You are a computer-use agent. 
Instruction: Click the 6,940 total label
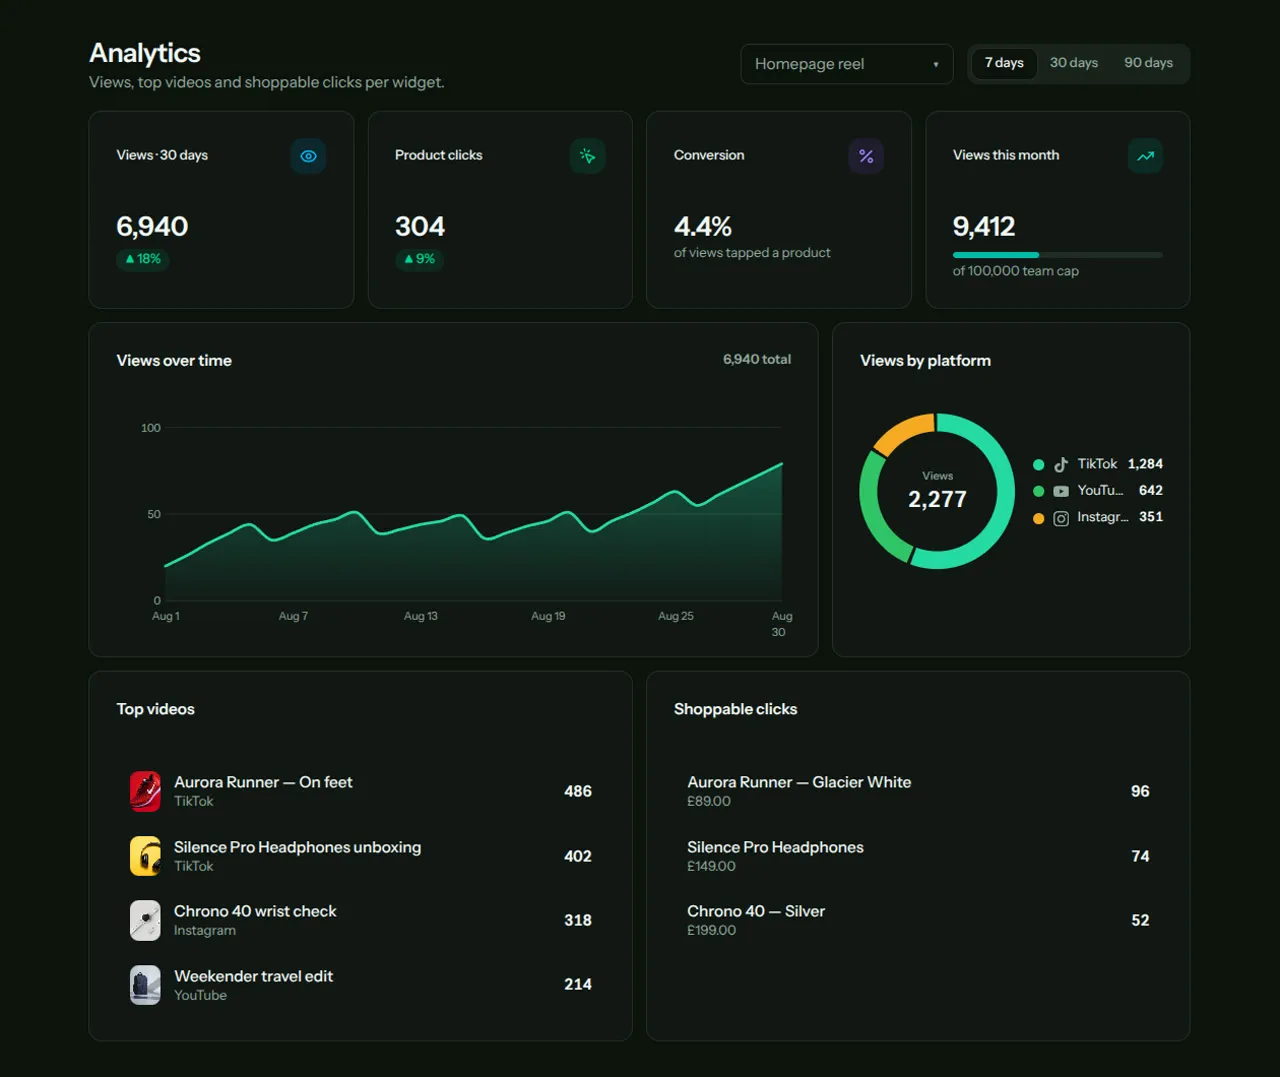[757, 359]
